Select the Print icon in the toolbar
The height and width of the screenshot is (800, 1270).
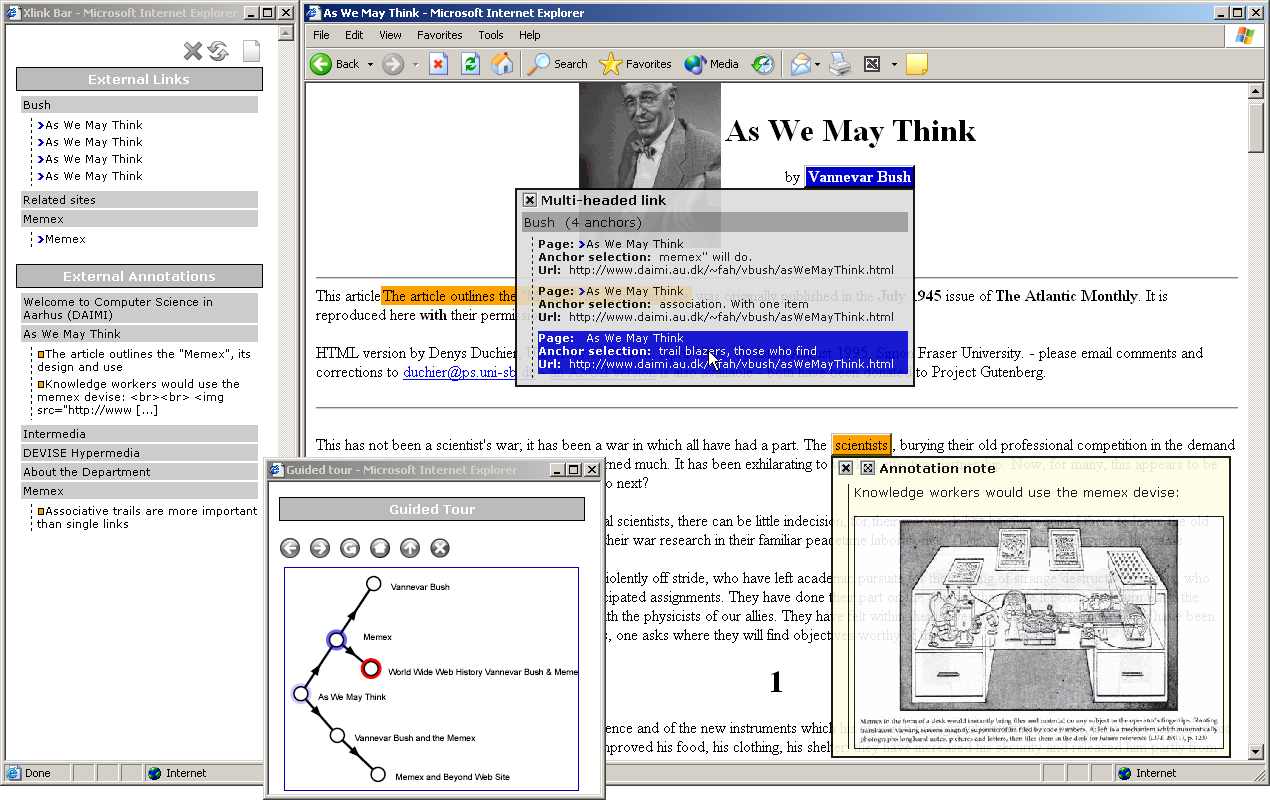point(838,63)
